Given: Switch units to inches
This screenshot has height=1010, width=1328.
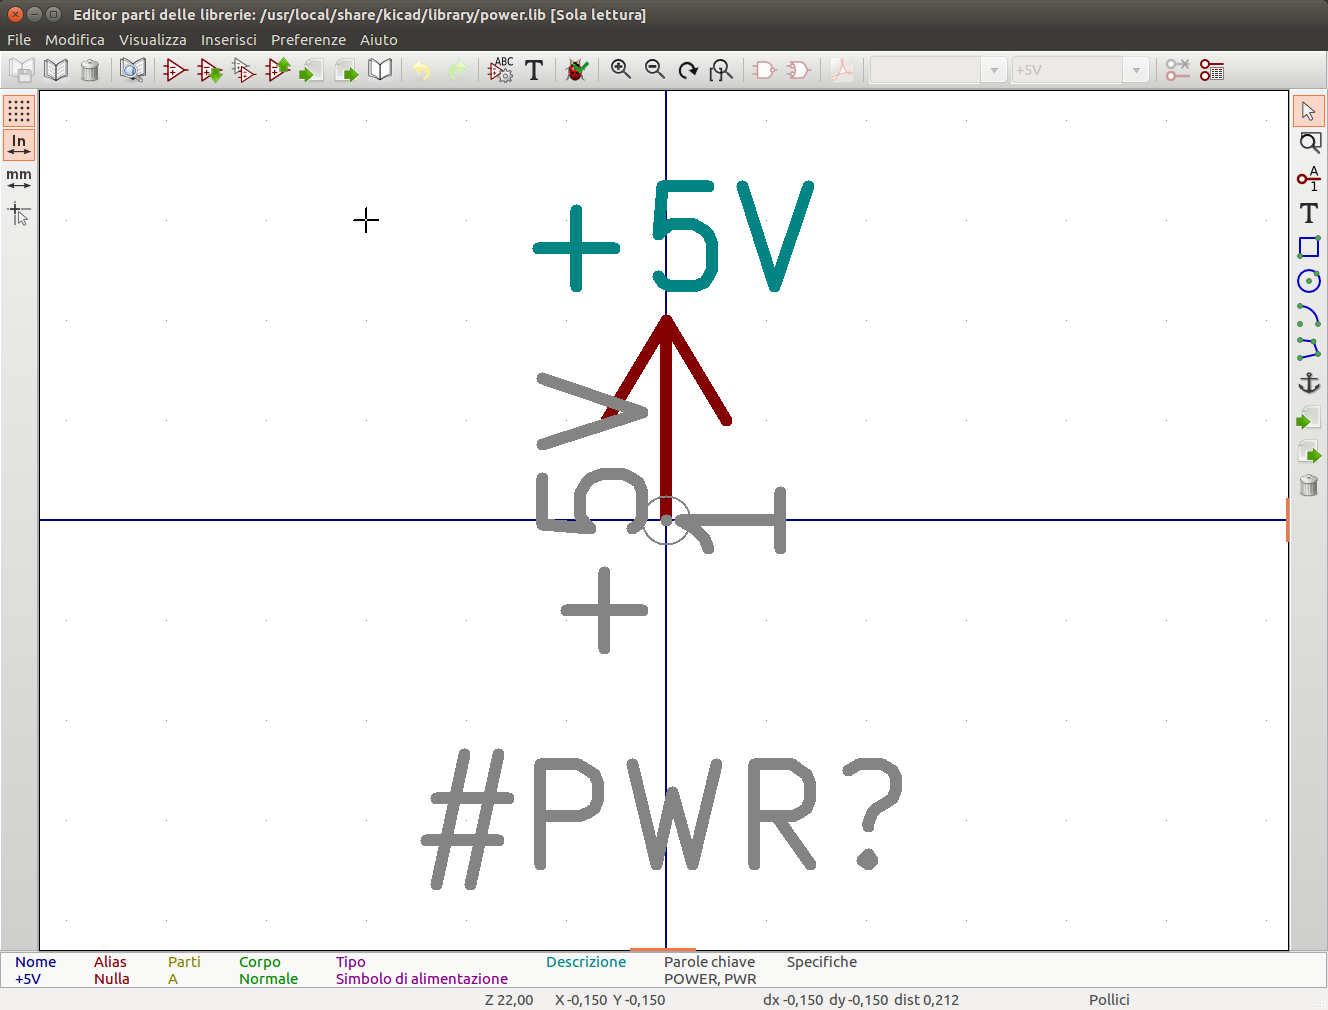Looking at the screenshot, I should click(19, 145).
